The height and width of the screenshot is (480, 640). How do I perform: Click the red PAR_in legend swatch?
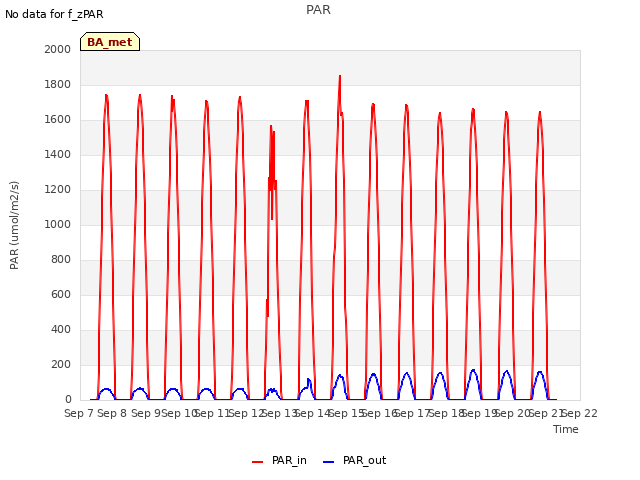click(258, 462)
